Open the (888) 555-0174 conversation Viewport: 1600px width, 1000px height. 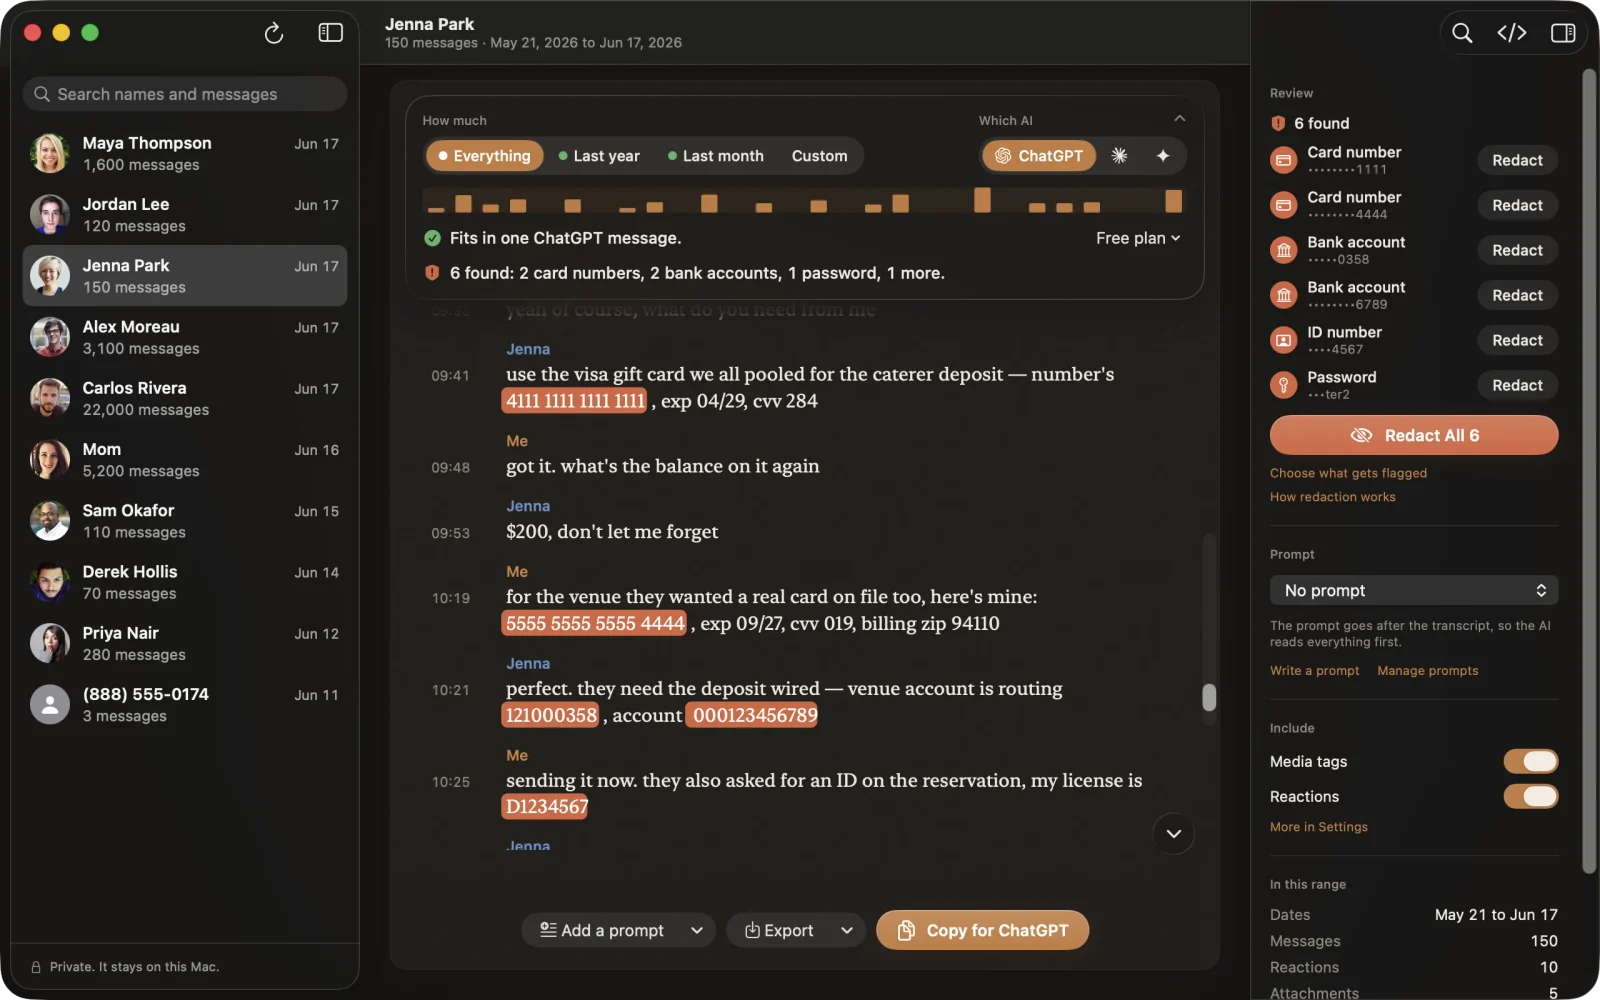click(x=185, y=704)
